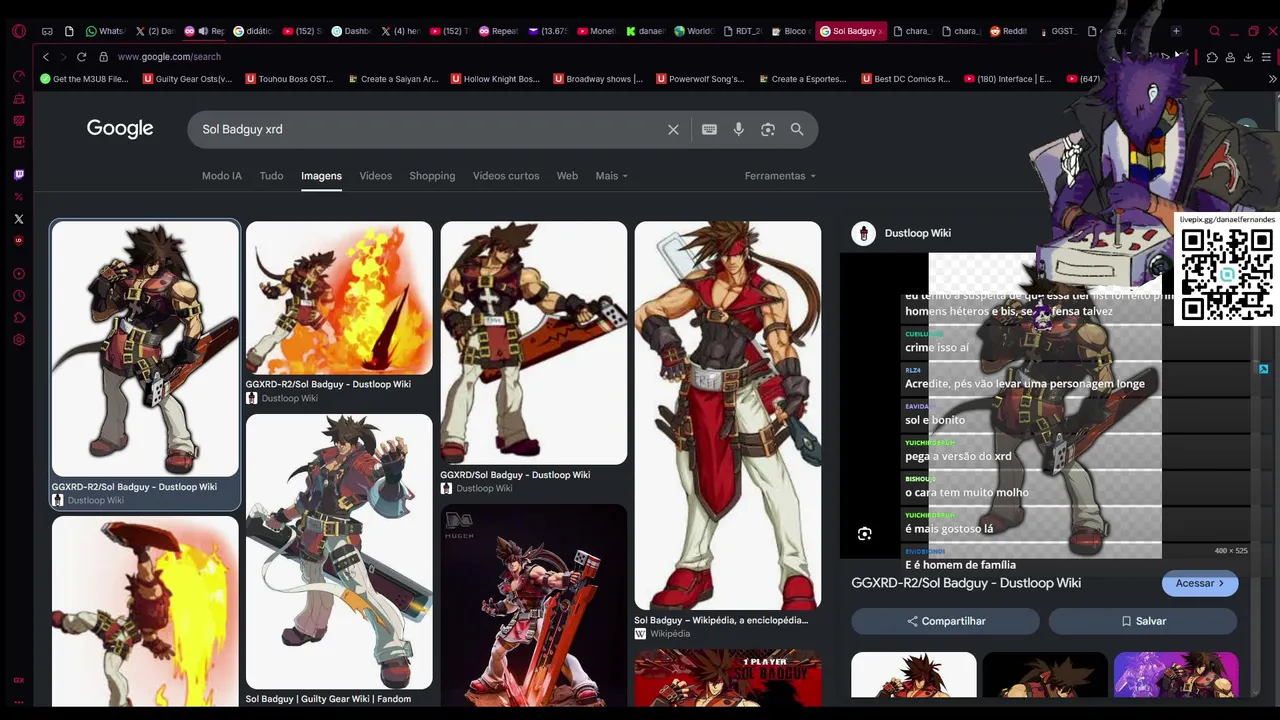Open X (Twitter) panel in the sidebar
The image size is (1280, 720).
(x=18, y=219)
